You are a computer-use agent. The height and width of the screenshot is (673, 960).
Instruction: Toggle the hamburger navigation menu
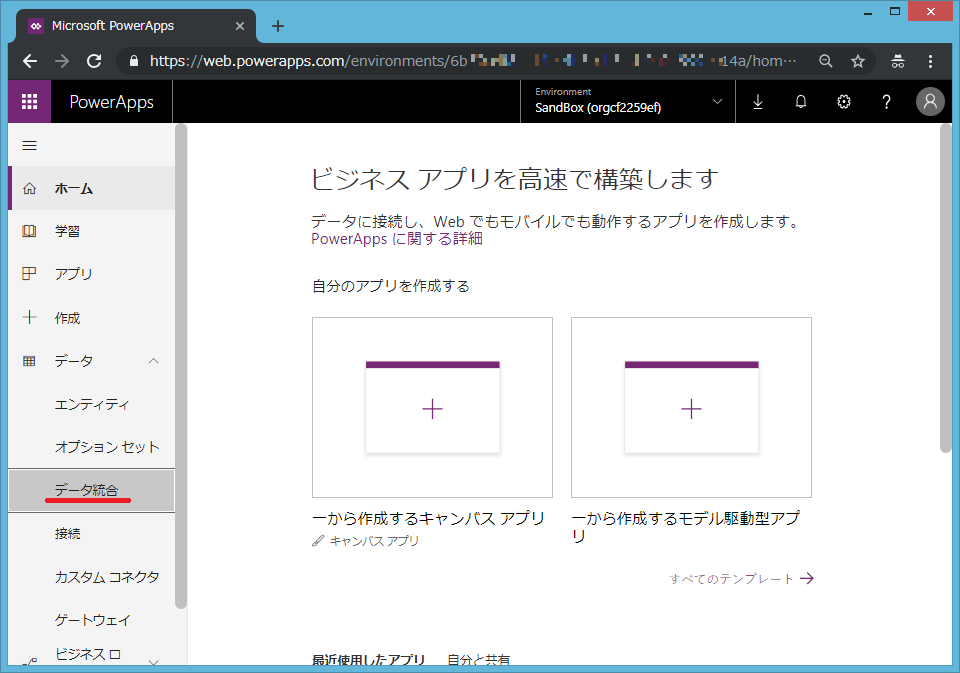click(29, 145)
